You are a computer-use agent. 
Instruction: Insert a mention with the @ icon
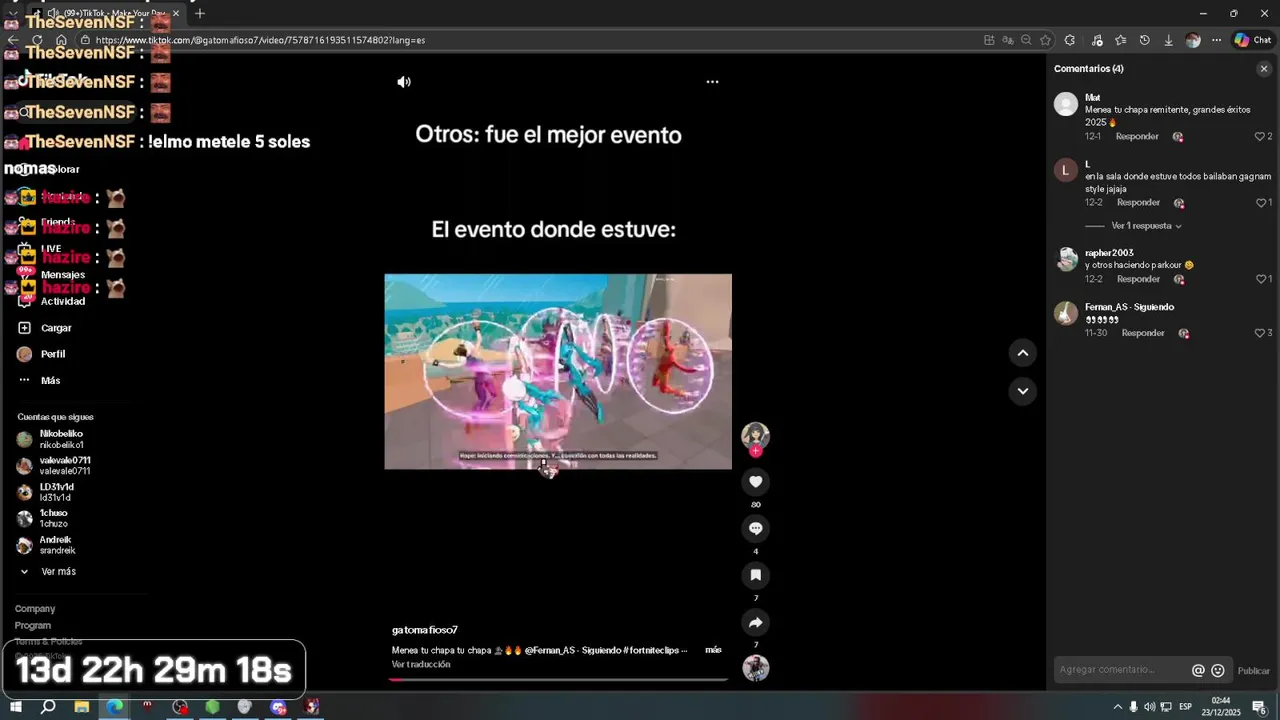click(x=1198, y=671)
